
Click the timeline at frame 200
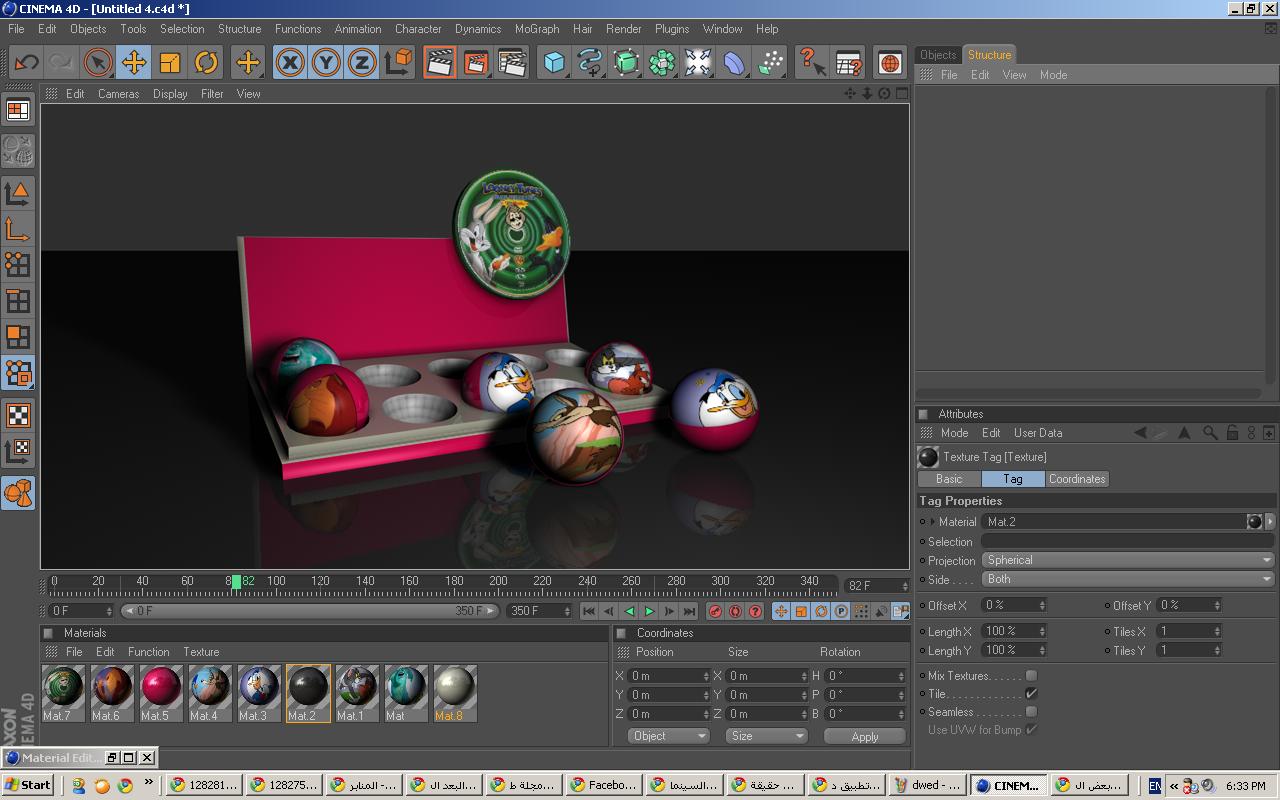(x=498, y=584)
